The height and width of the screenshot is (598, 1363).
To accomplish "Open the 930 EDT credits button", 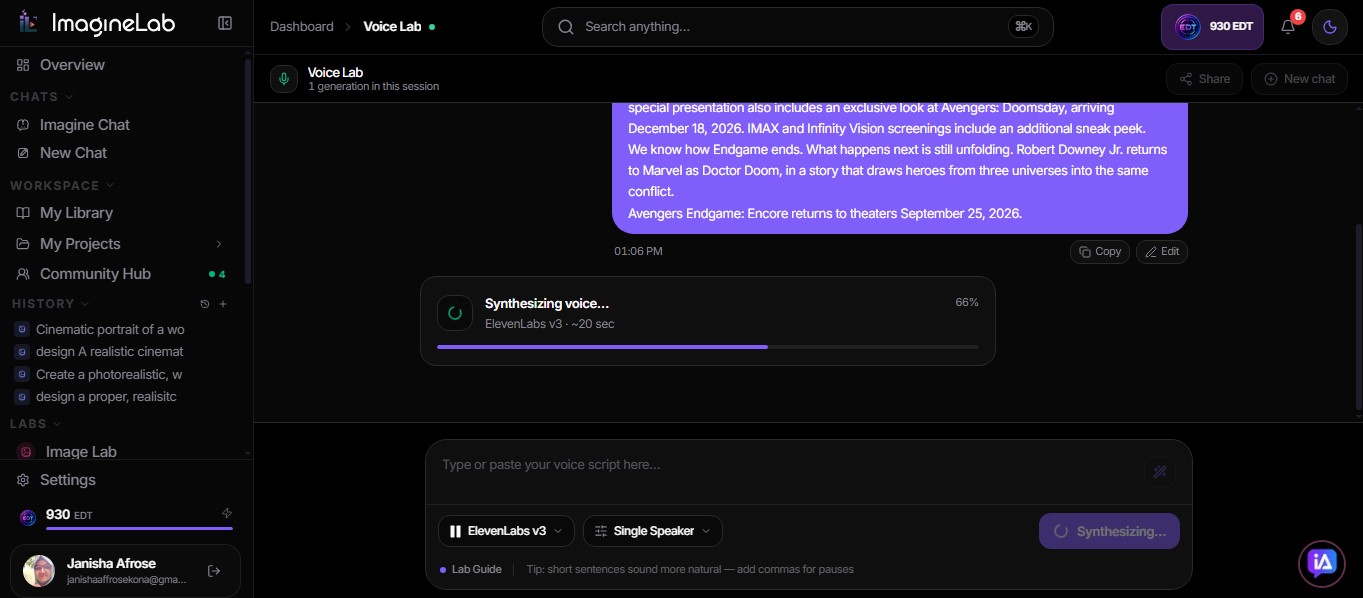I will coord(1213,27).
